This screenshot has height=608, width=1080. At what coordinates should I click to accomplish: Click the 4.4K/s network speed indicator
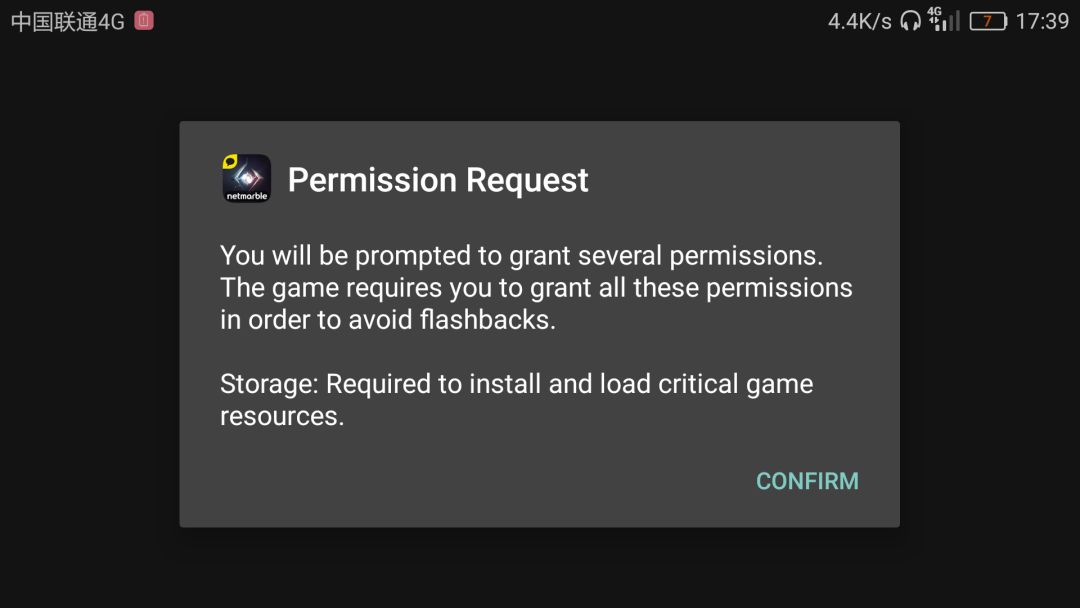click(859, 21)
